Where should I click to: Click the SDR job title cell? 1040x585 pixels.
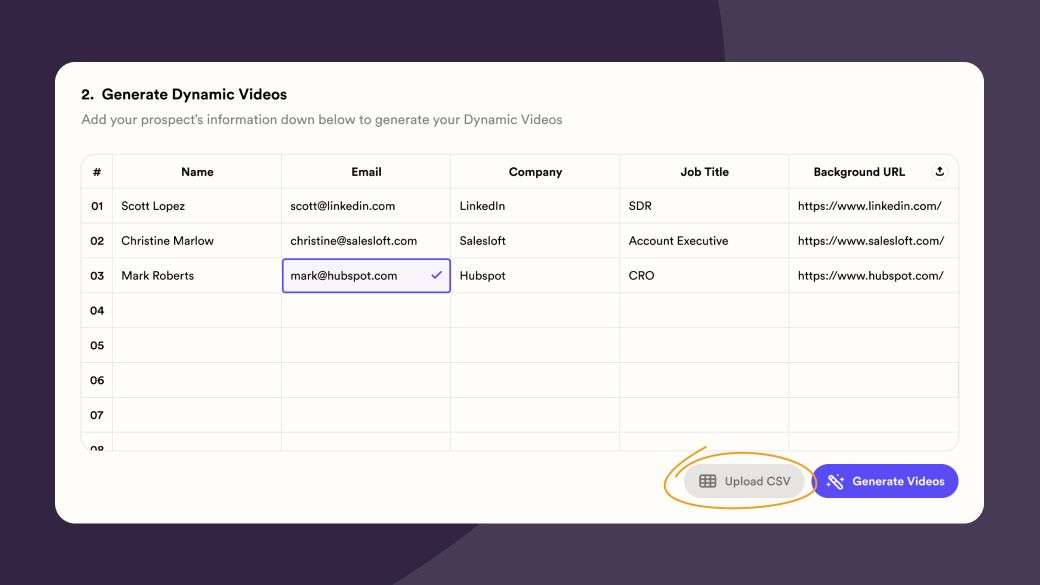704,206
